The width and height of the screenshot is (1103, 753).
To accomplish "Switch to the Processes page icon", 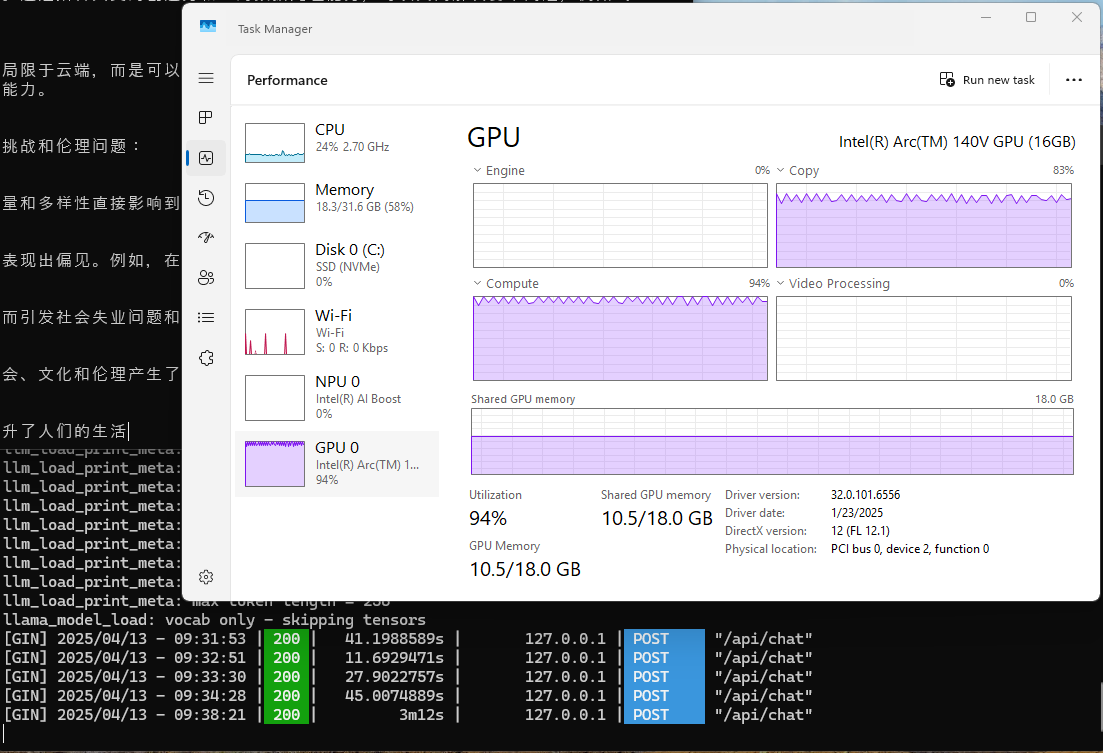I will [x=206, y=118].
